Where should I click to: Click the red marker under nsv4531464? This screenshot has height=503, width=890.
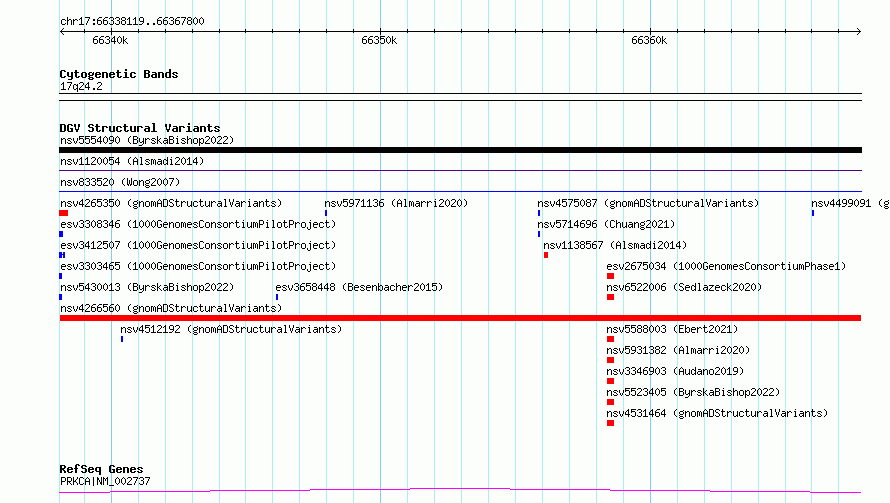click(610, 423)
